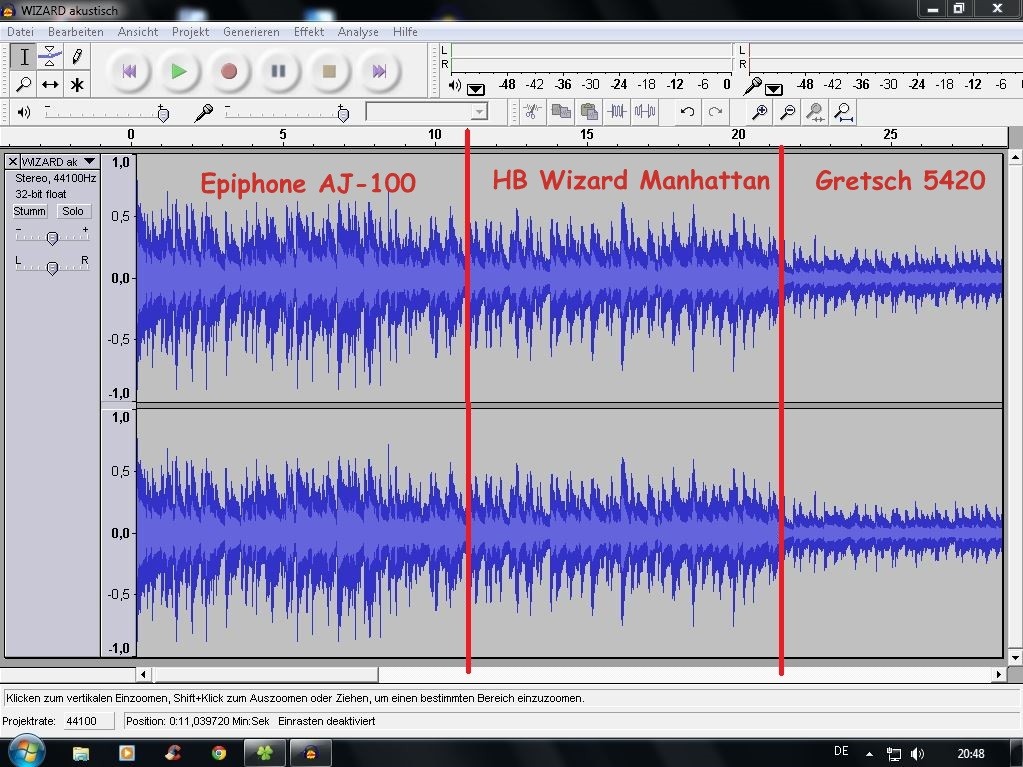Open the input source combo box
The height and width of the screenshot is (767, 1023).
pyautogui.click(x=427, y=112)
